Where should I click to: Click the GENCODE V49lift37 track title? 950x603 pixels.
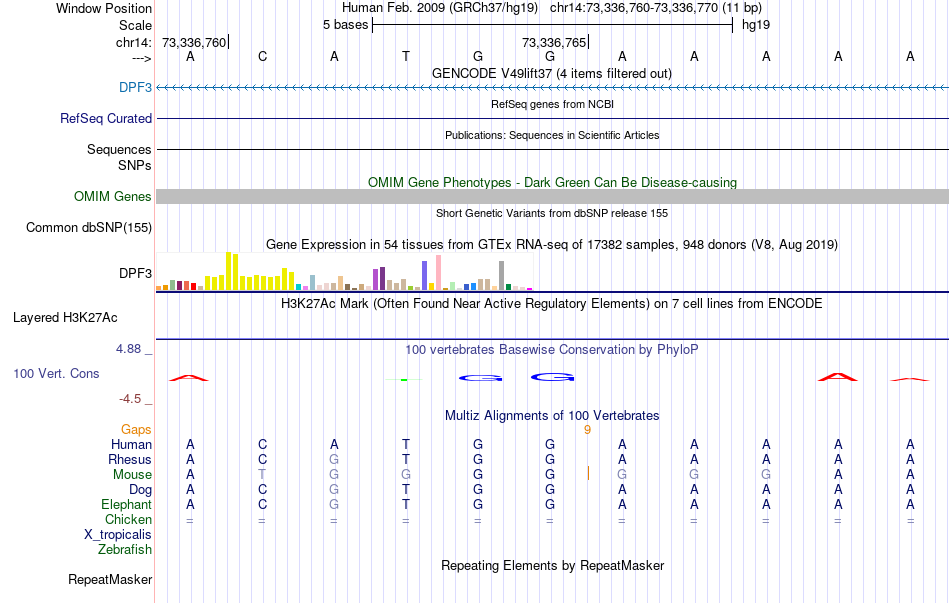552,73
